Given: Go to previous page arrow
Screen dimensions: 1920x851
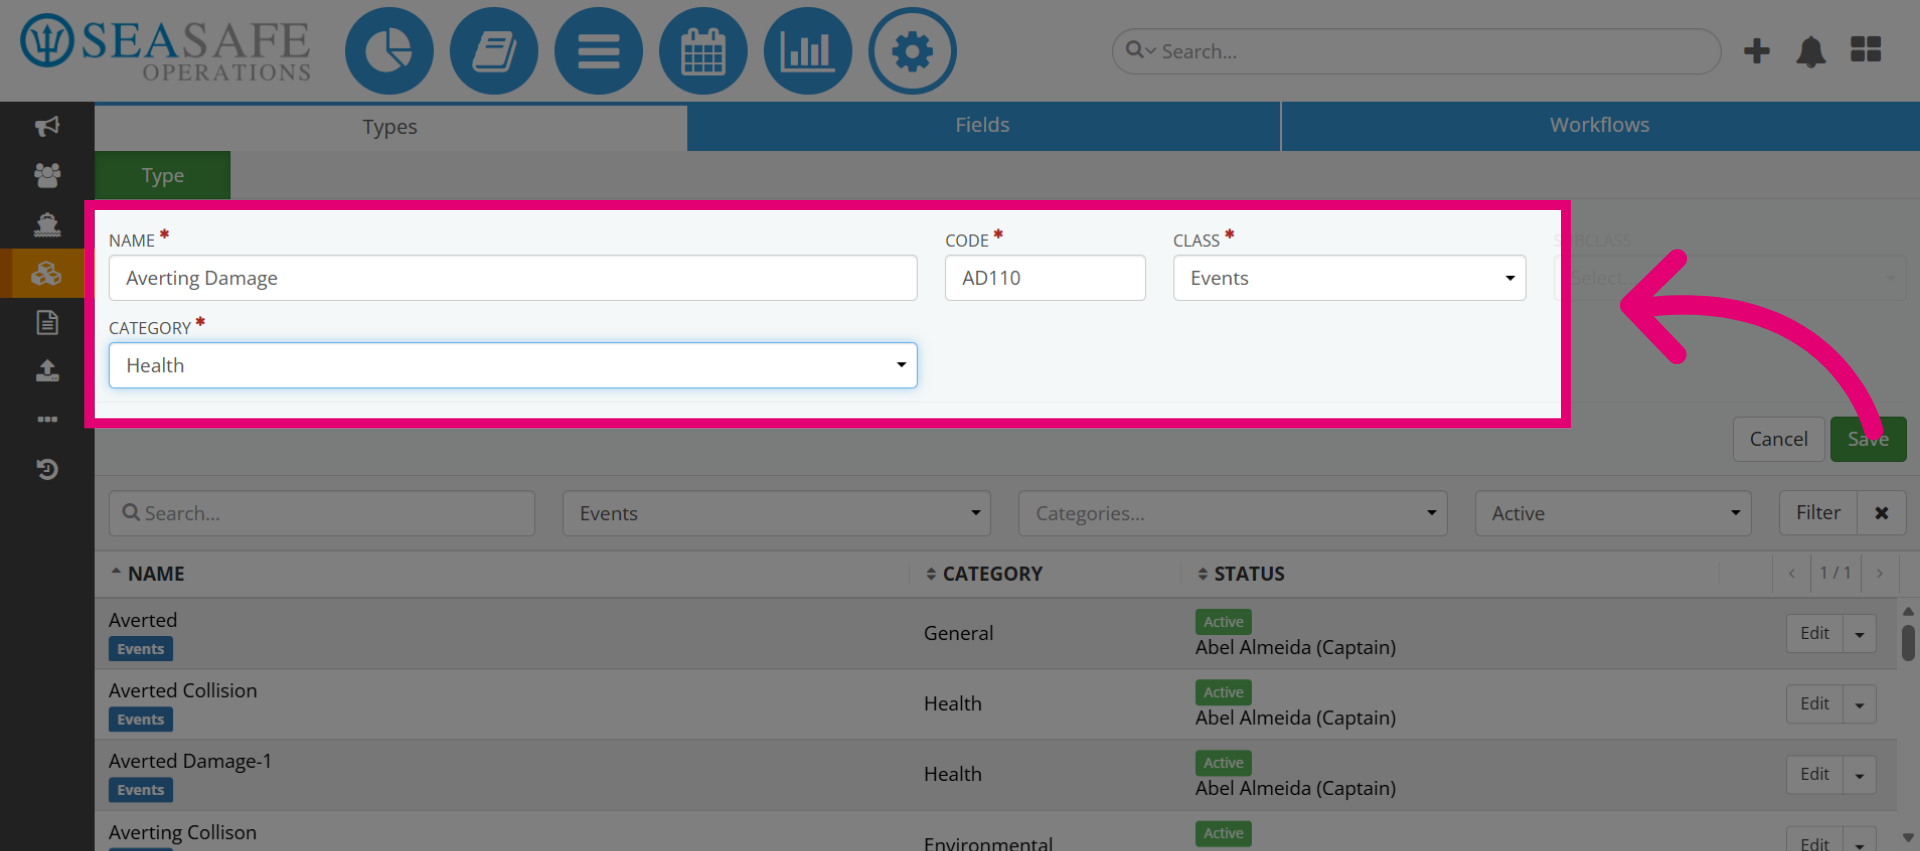Looking at the screenshot, I should 1792,573.
